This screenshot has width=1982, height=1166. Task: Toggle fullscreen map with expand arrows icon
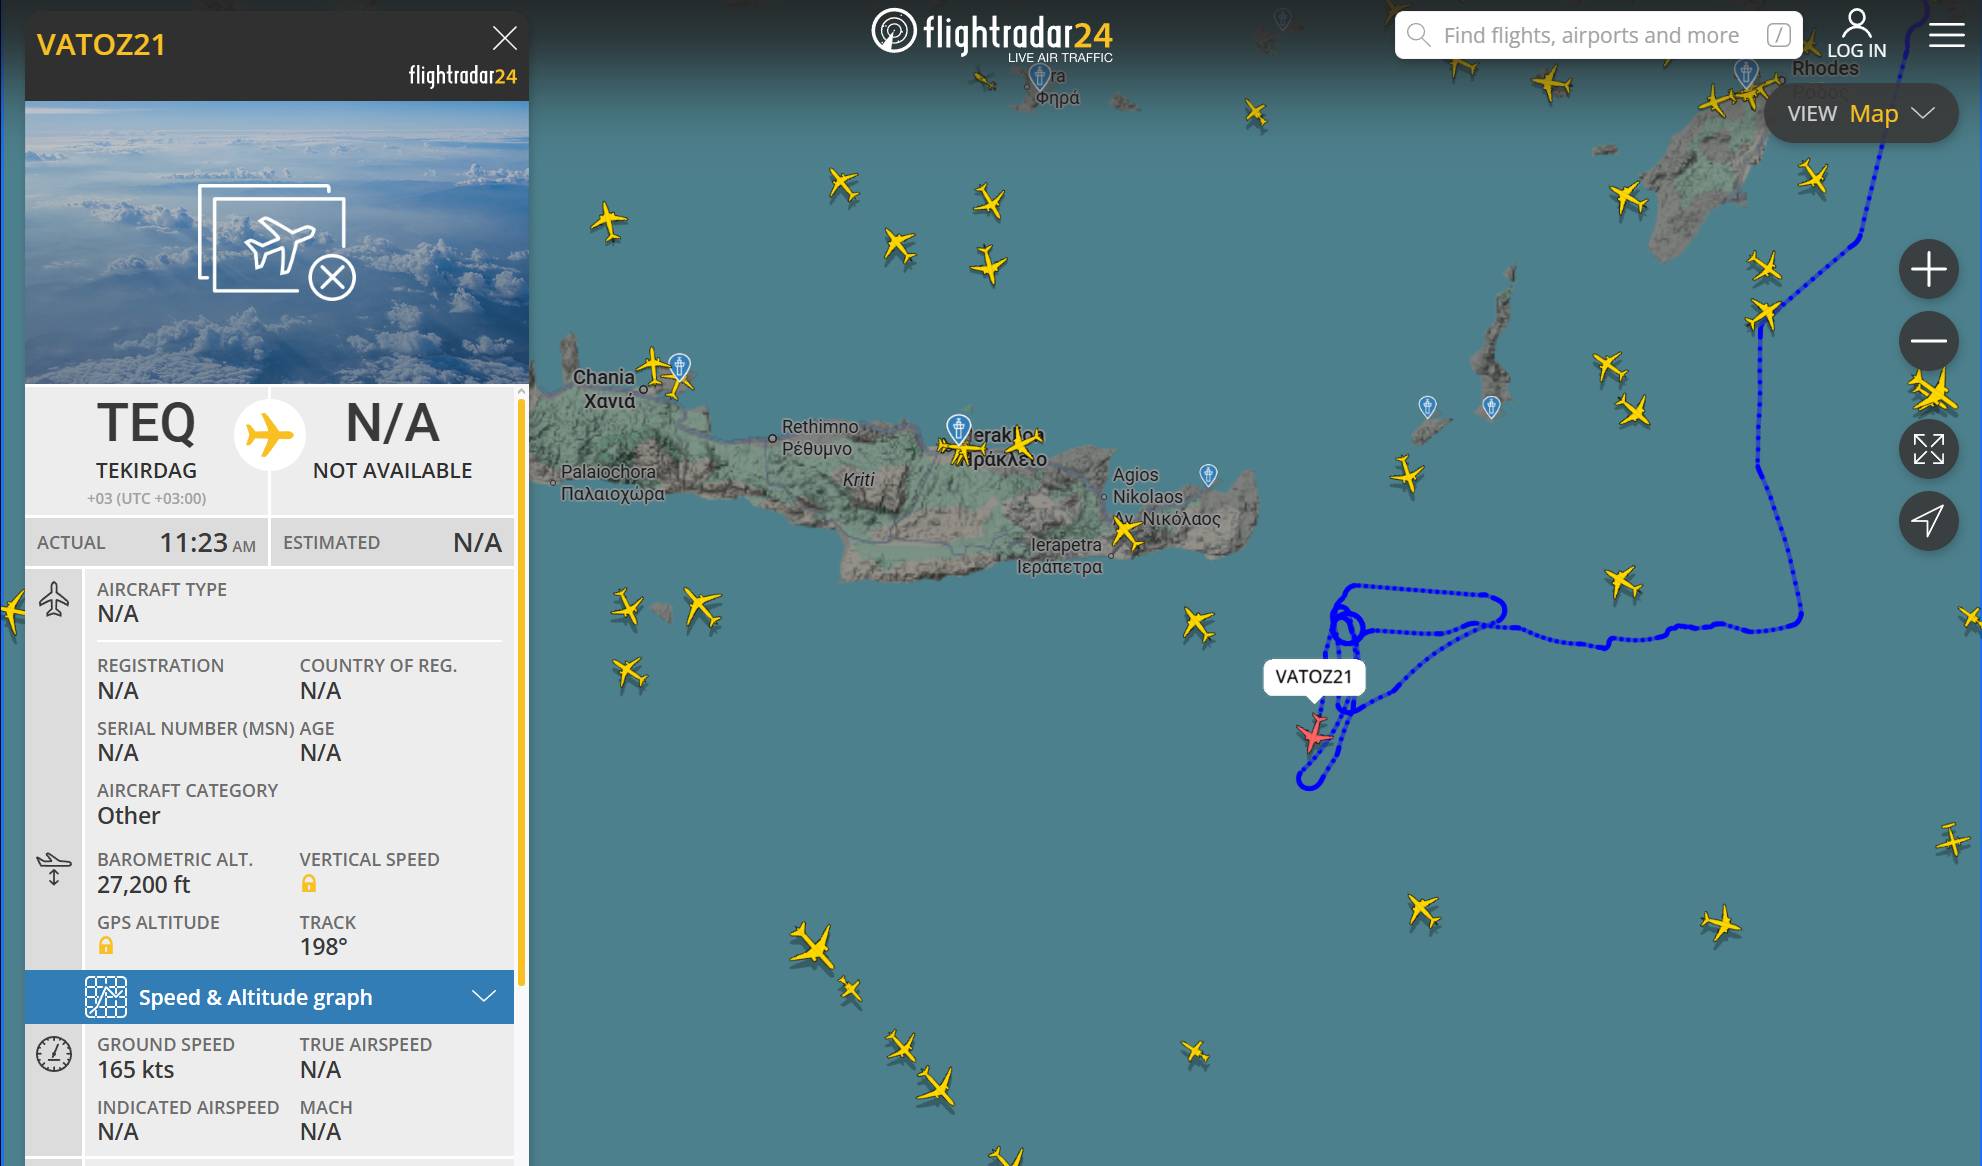click(x=1928, y=449)
